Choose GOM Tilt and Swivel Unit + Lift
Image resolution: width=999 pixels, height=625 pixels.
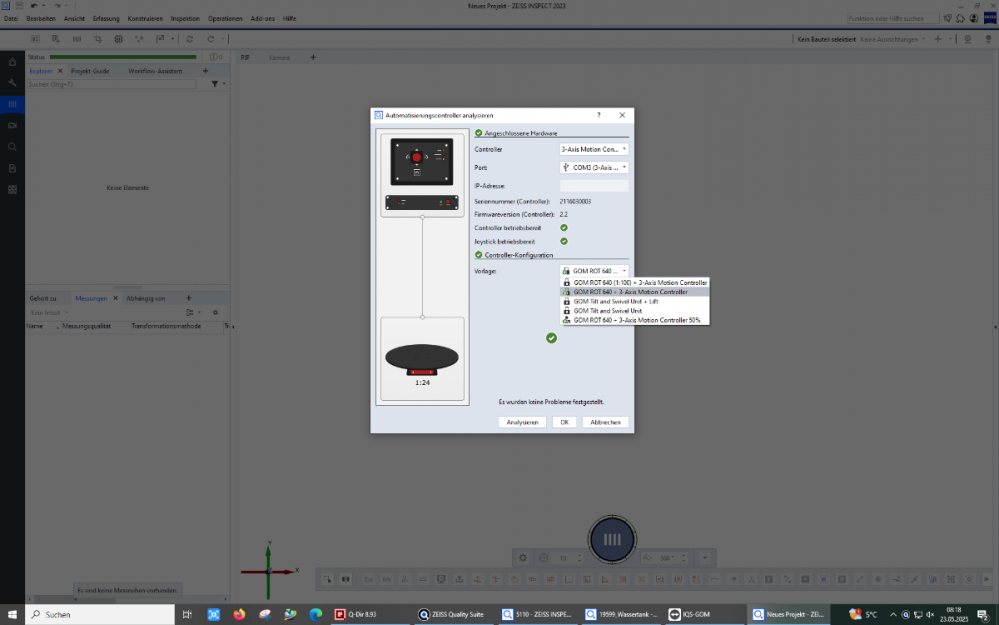pyautogui.click(x=615, y=301)
